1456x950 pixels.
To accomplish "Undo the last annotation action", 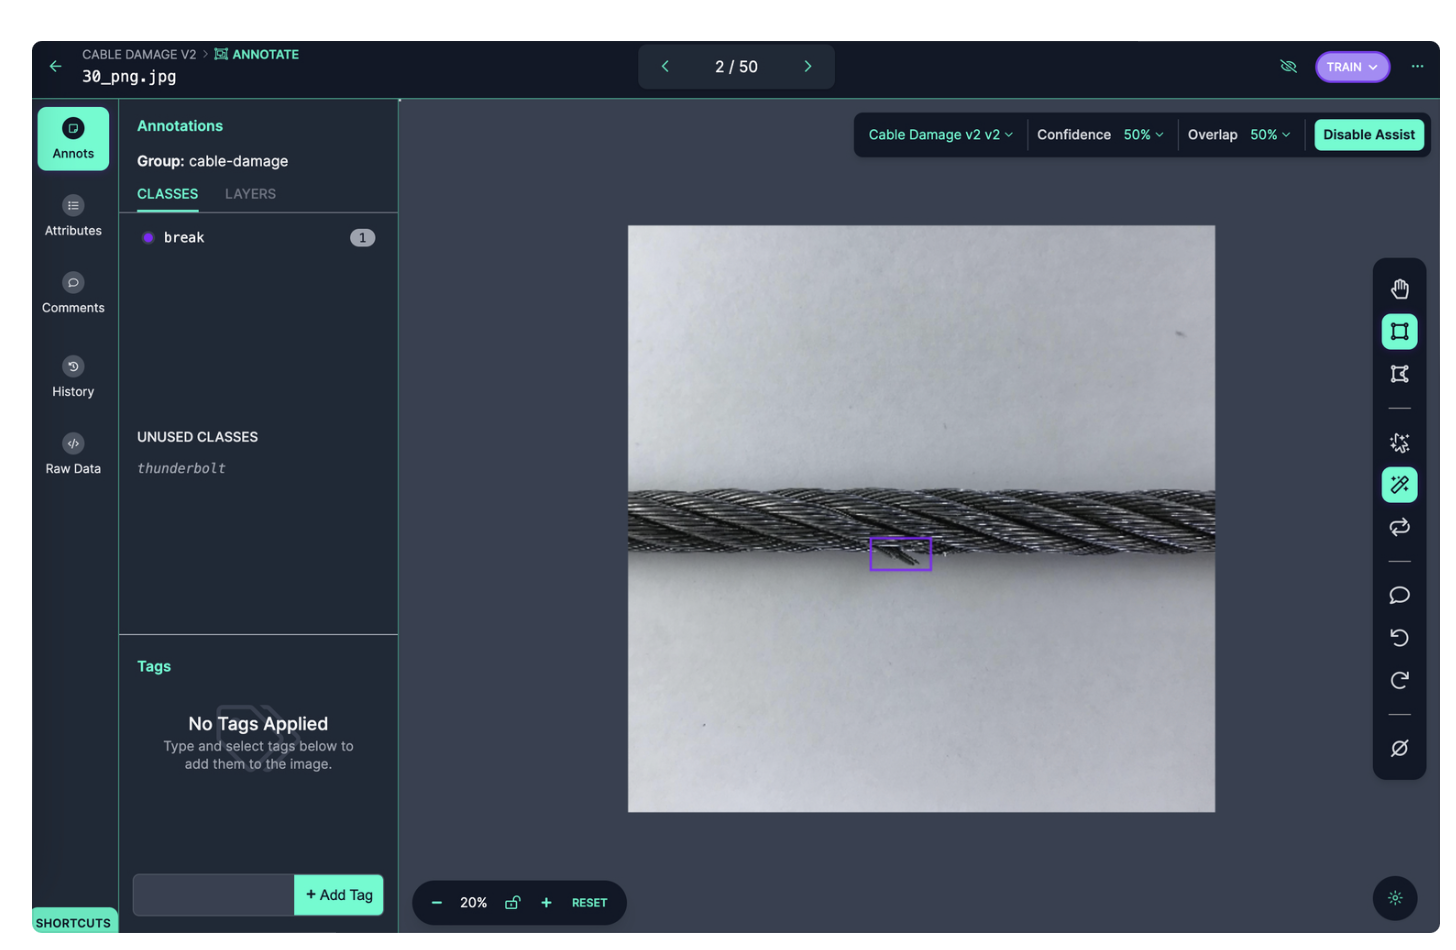I will pyautogui.click(x=1399, y=637).
